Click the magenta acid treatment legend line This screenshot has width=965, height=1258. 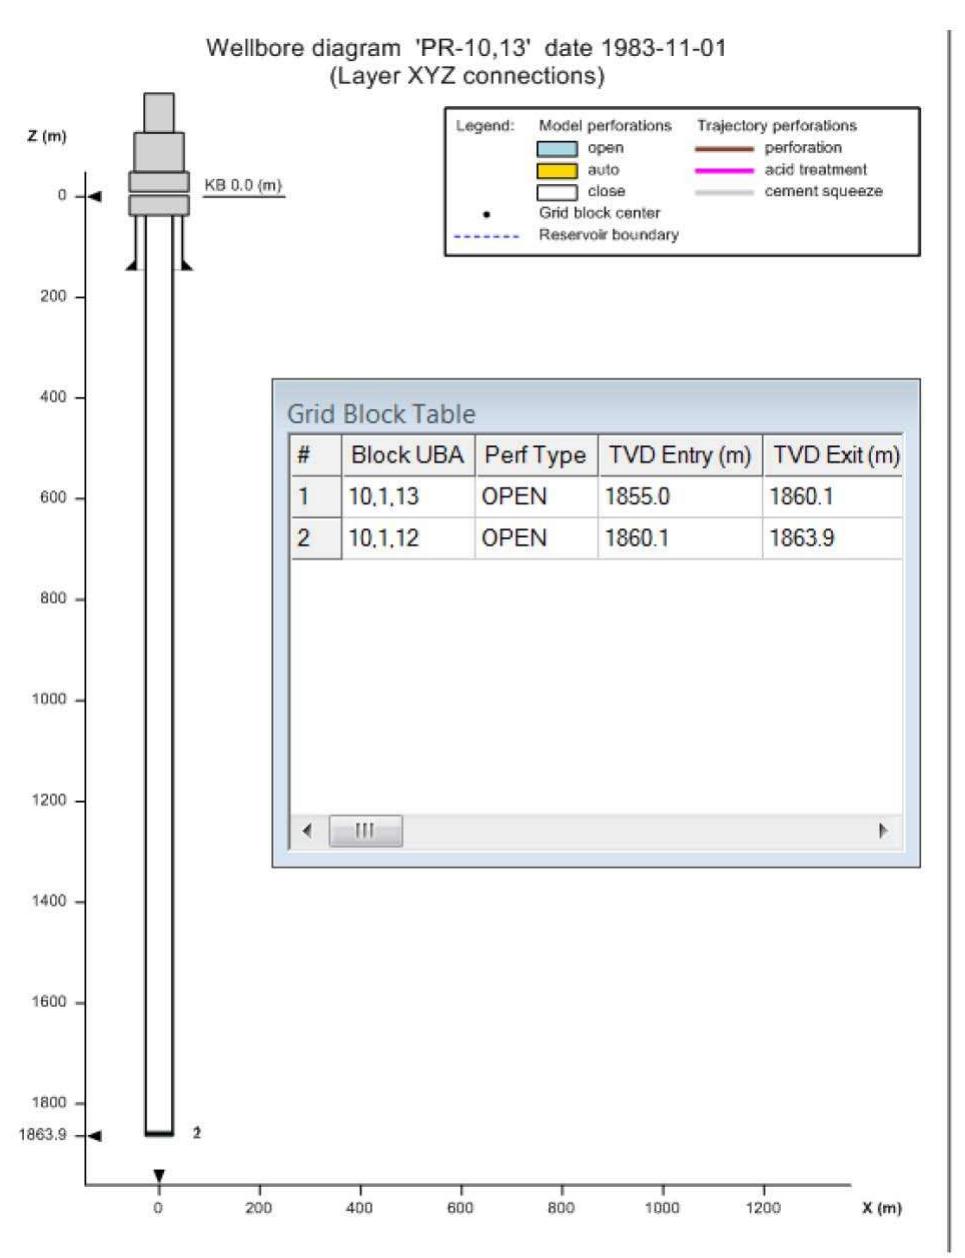(723, 170)
